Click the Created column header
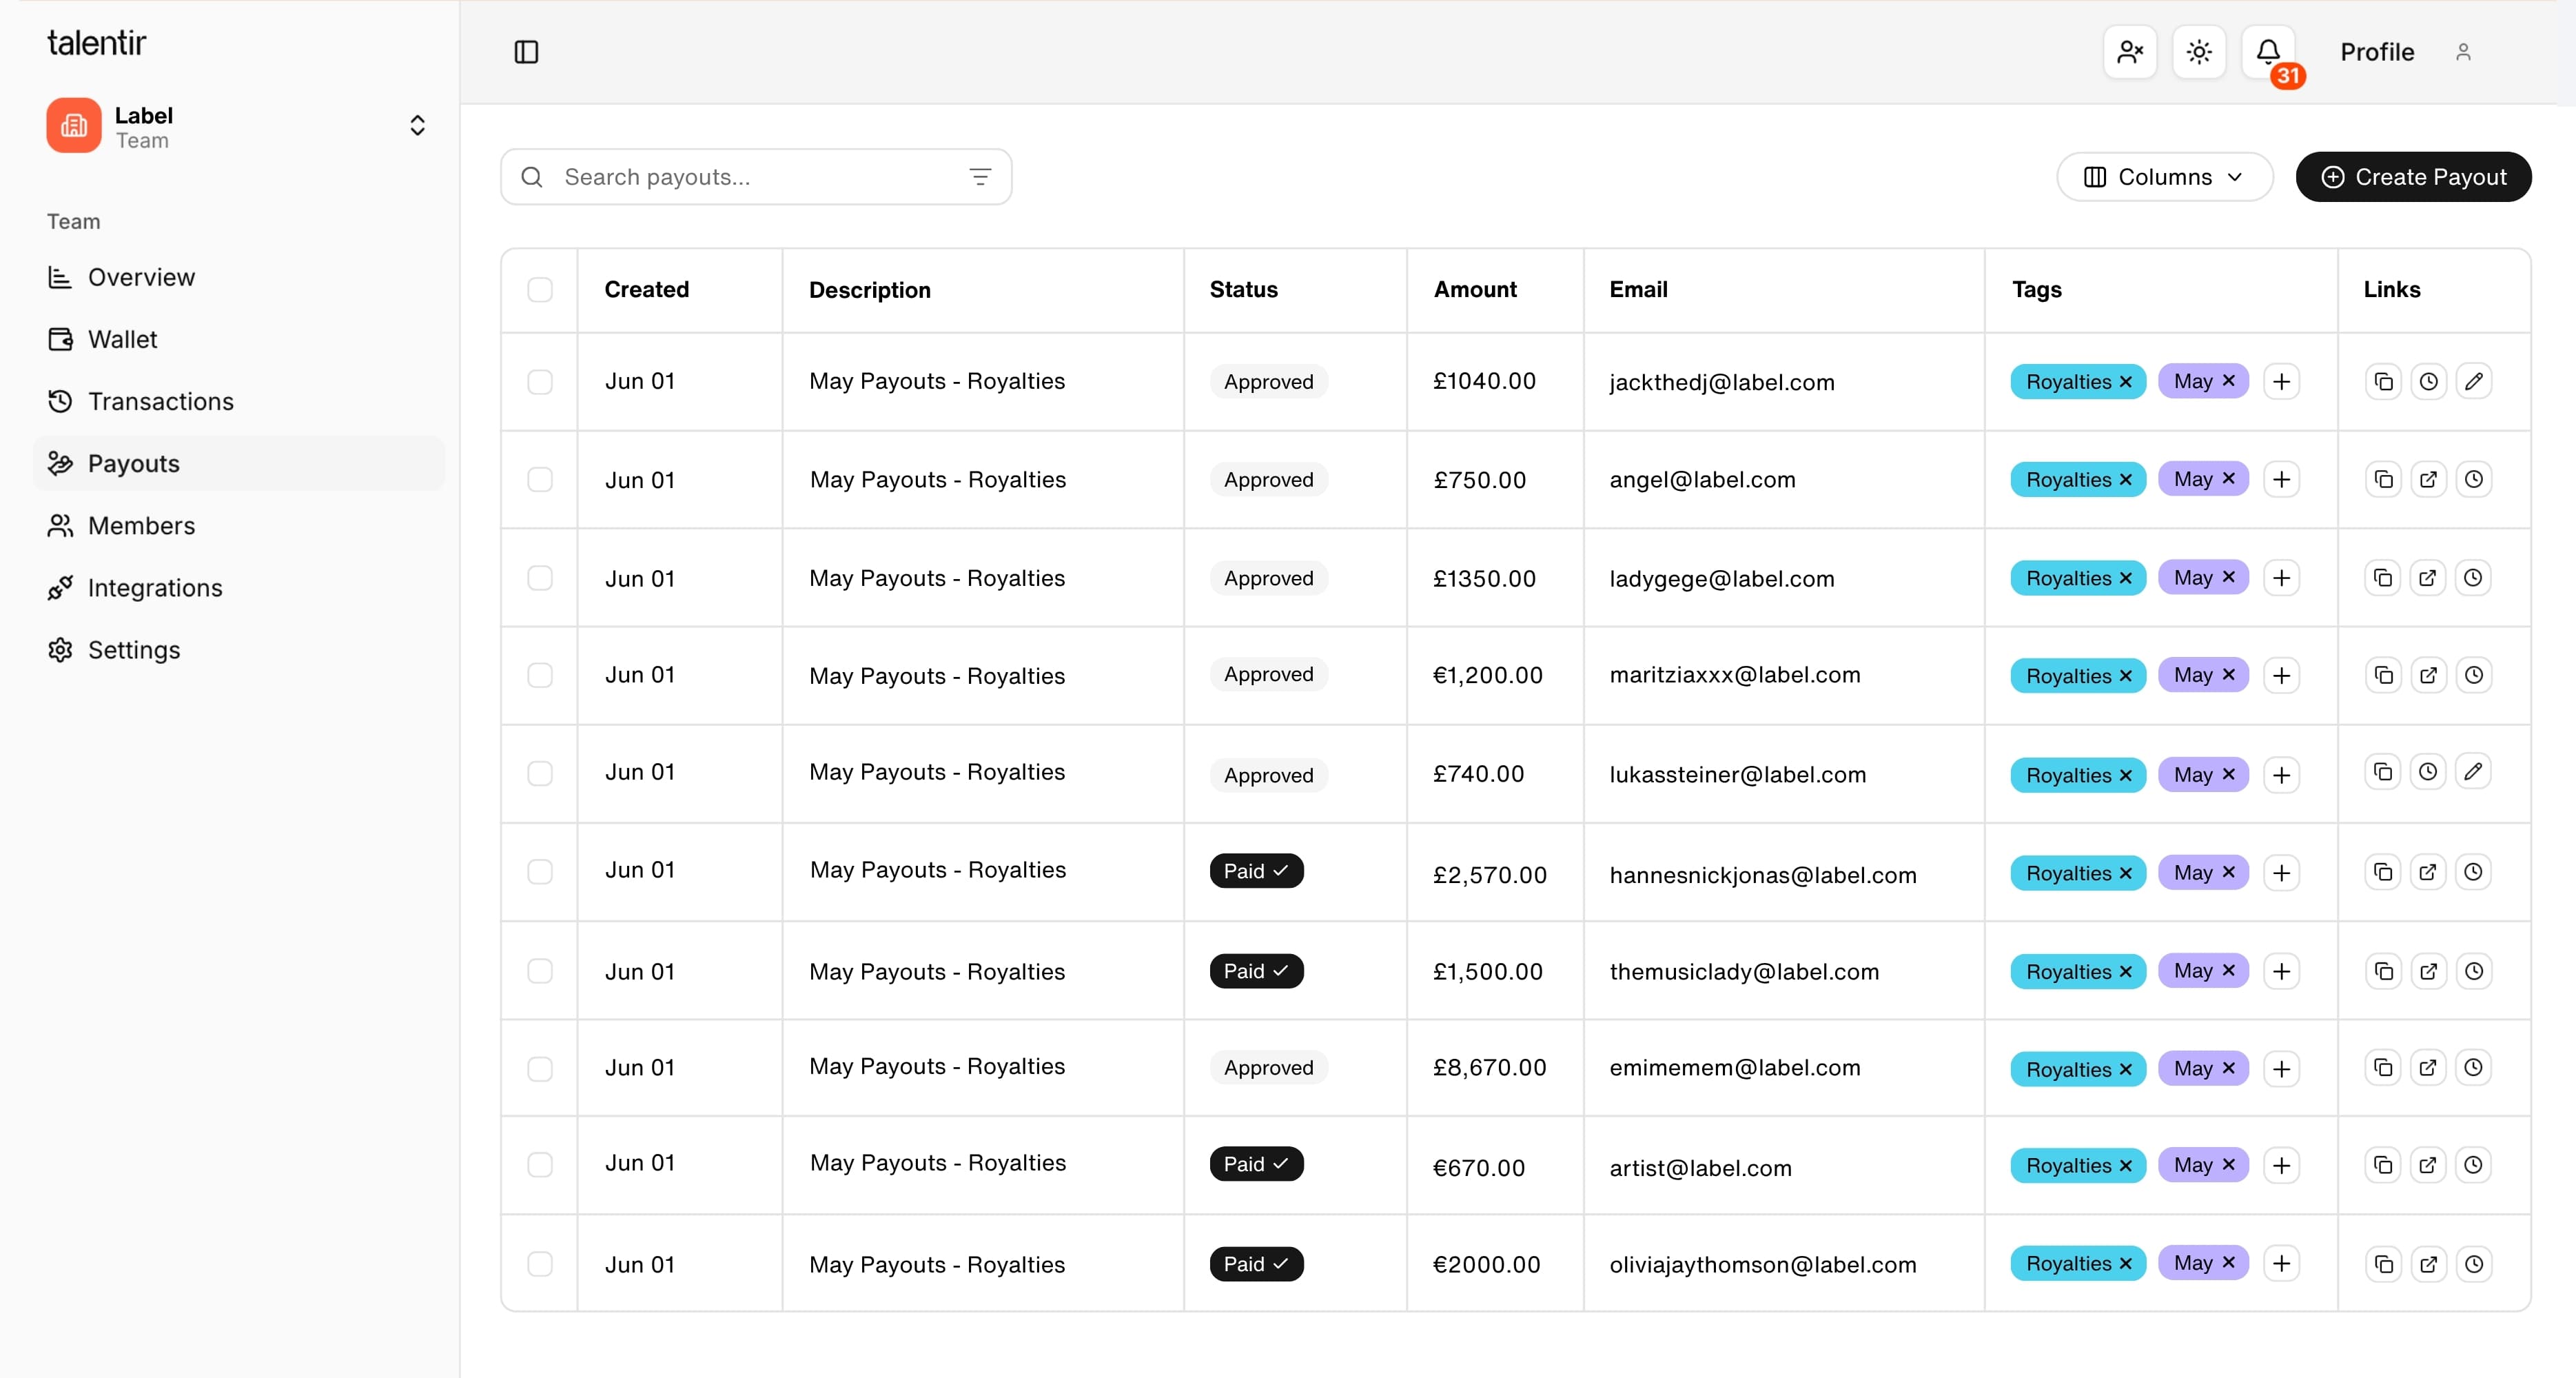This screenshot has width=2576, height=1378. tap(646, 290)
